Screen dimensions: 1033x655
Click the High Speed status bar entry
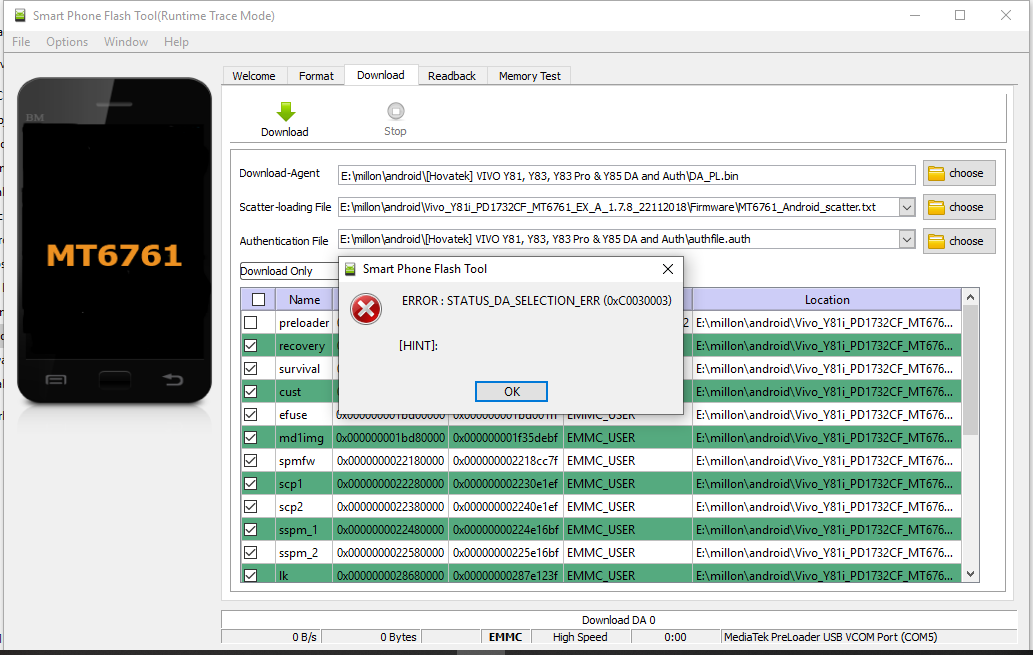point(580,637)
